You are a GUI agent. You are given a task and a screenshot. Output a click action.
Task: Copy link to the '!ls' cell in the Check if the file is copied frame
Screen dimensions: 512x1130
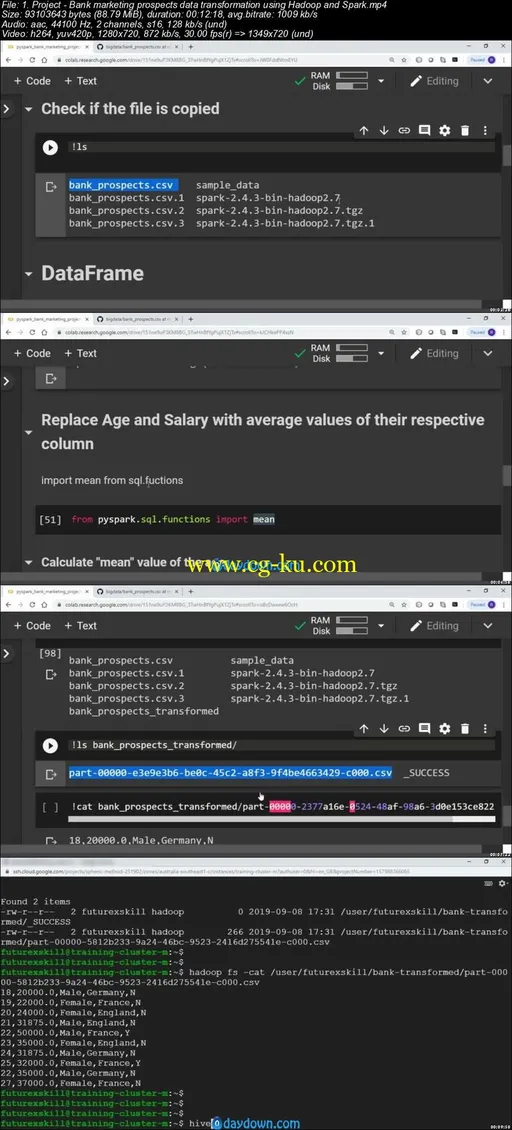[x=404, y=130]
